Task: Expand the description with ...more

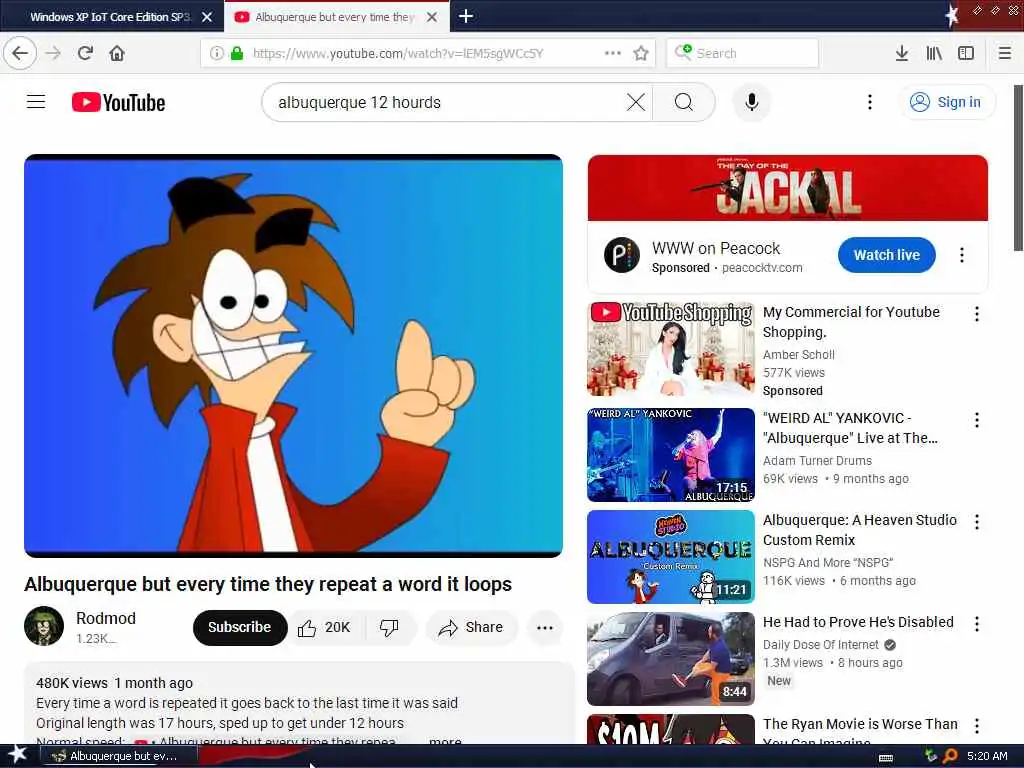Action: point(444,741)
